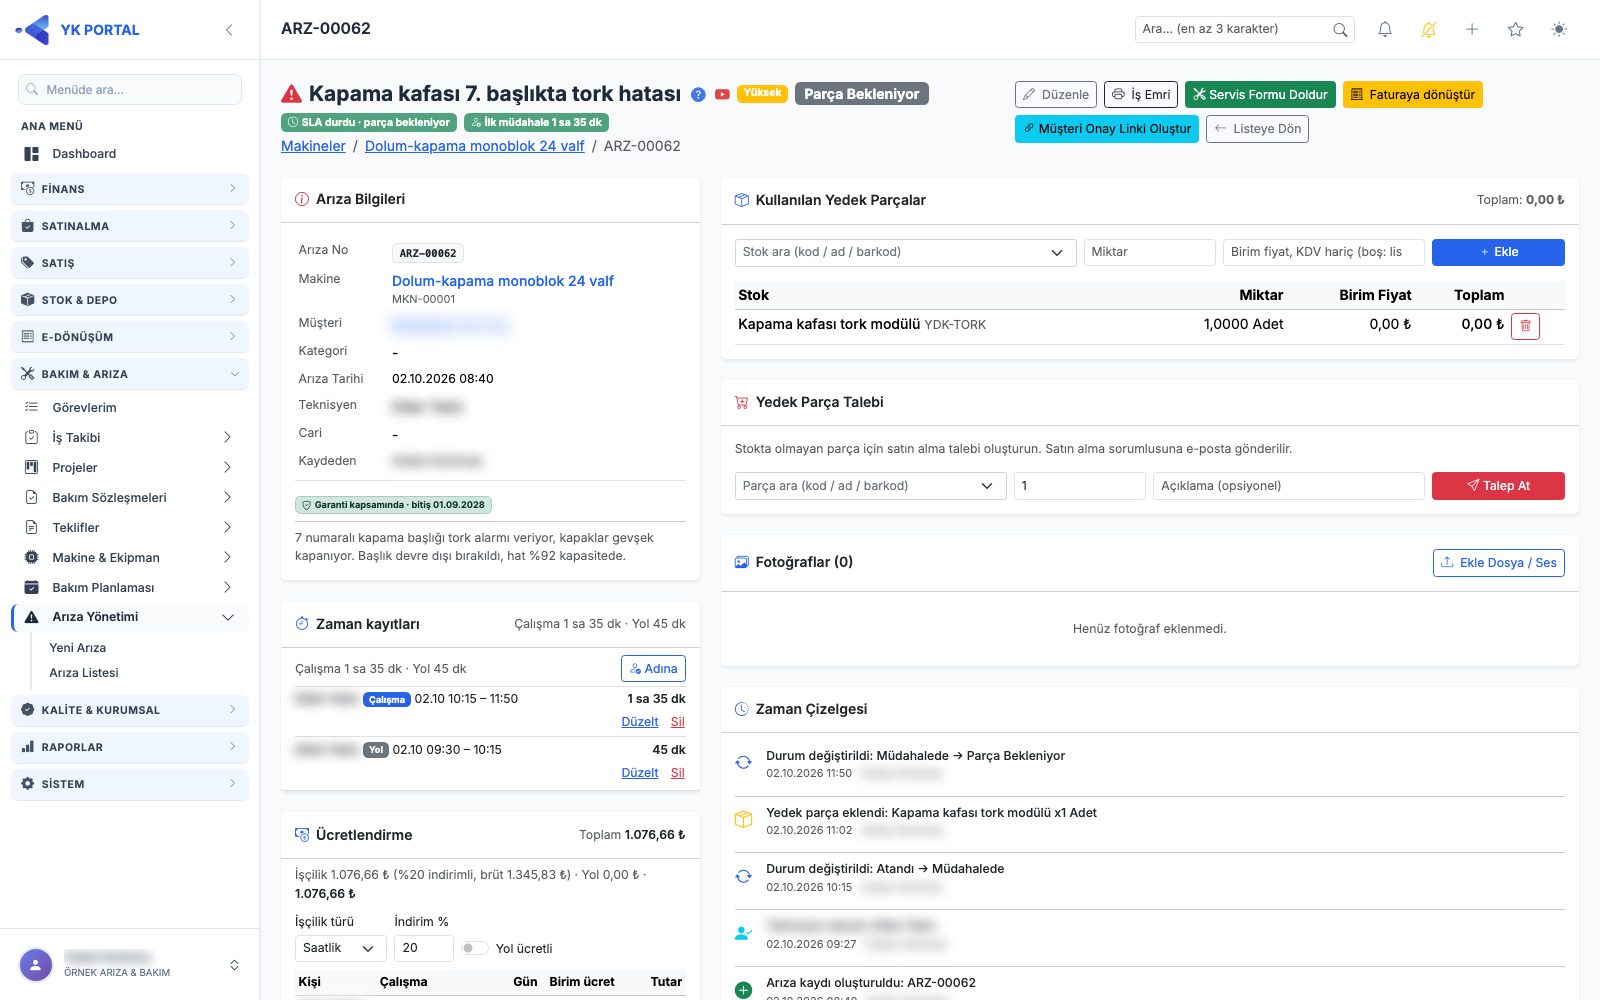
Task: Click the Ekle Dosya / Ses button
Action: (x=1499, y=563)
